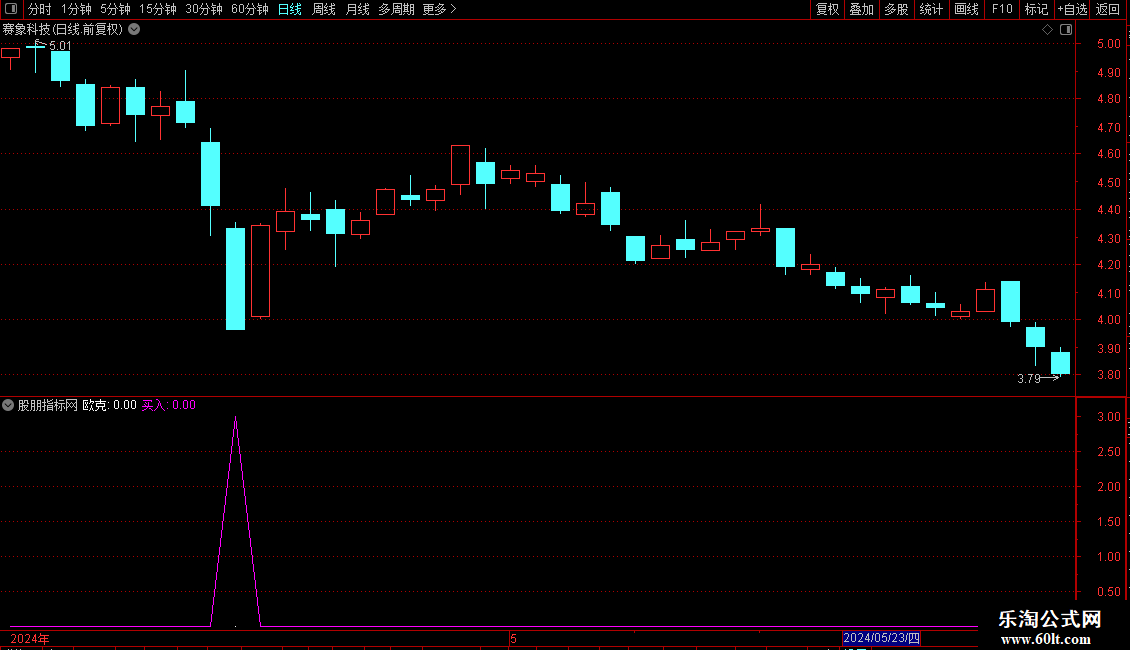Click the panel layout icon at top-left

11,9
